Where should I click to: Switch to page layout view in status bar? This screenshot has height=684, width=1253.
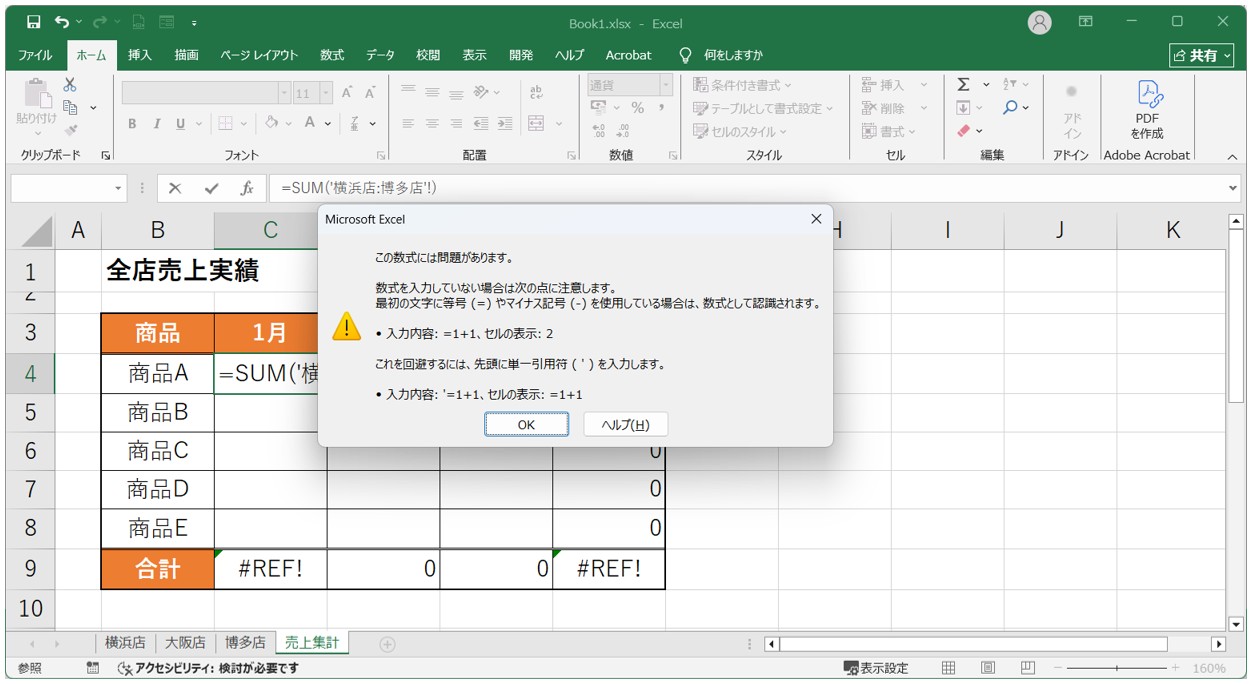click(988, 668)
